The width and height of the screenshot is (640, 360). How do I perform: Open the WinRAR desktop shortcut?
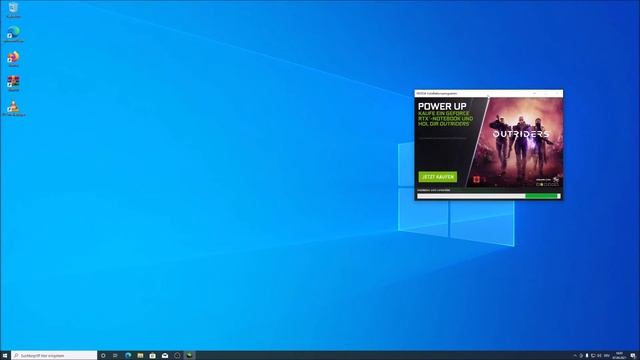(x=13, y=83)
